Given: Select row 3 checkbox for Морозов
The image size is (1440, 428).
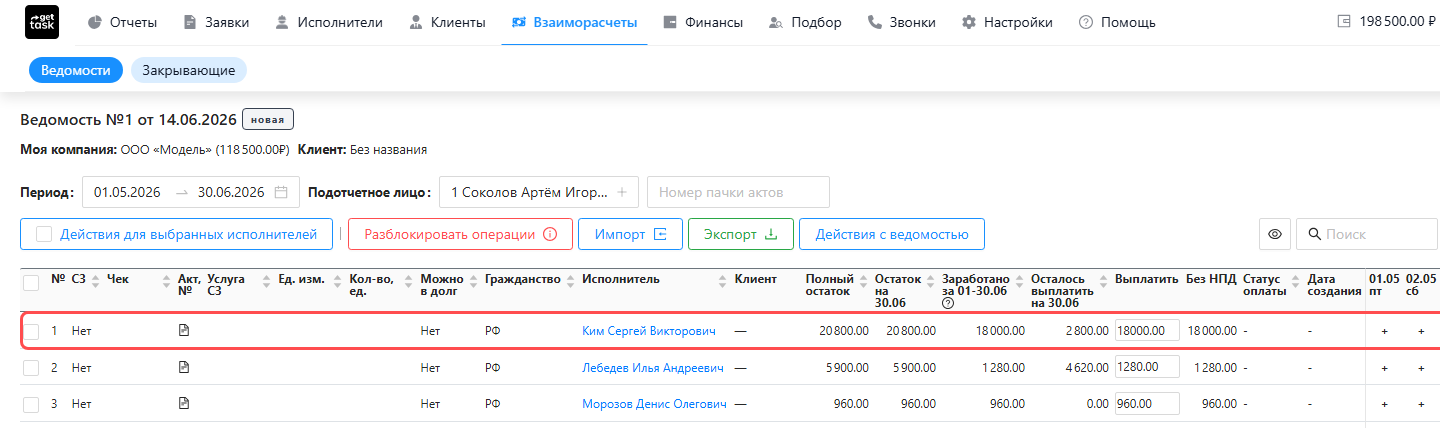Looking at the screenshot, I should pyautogui.click(x=31, y=405).
